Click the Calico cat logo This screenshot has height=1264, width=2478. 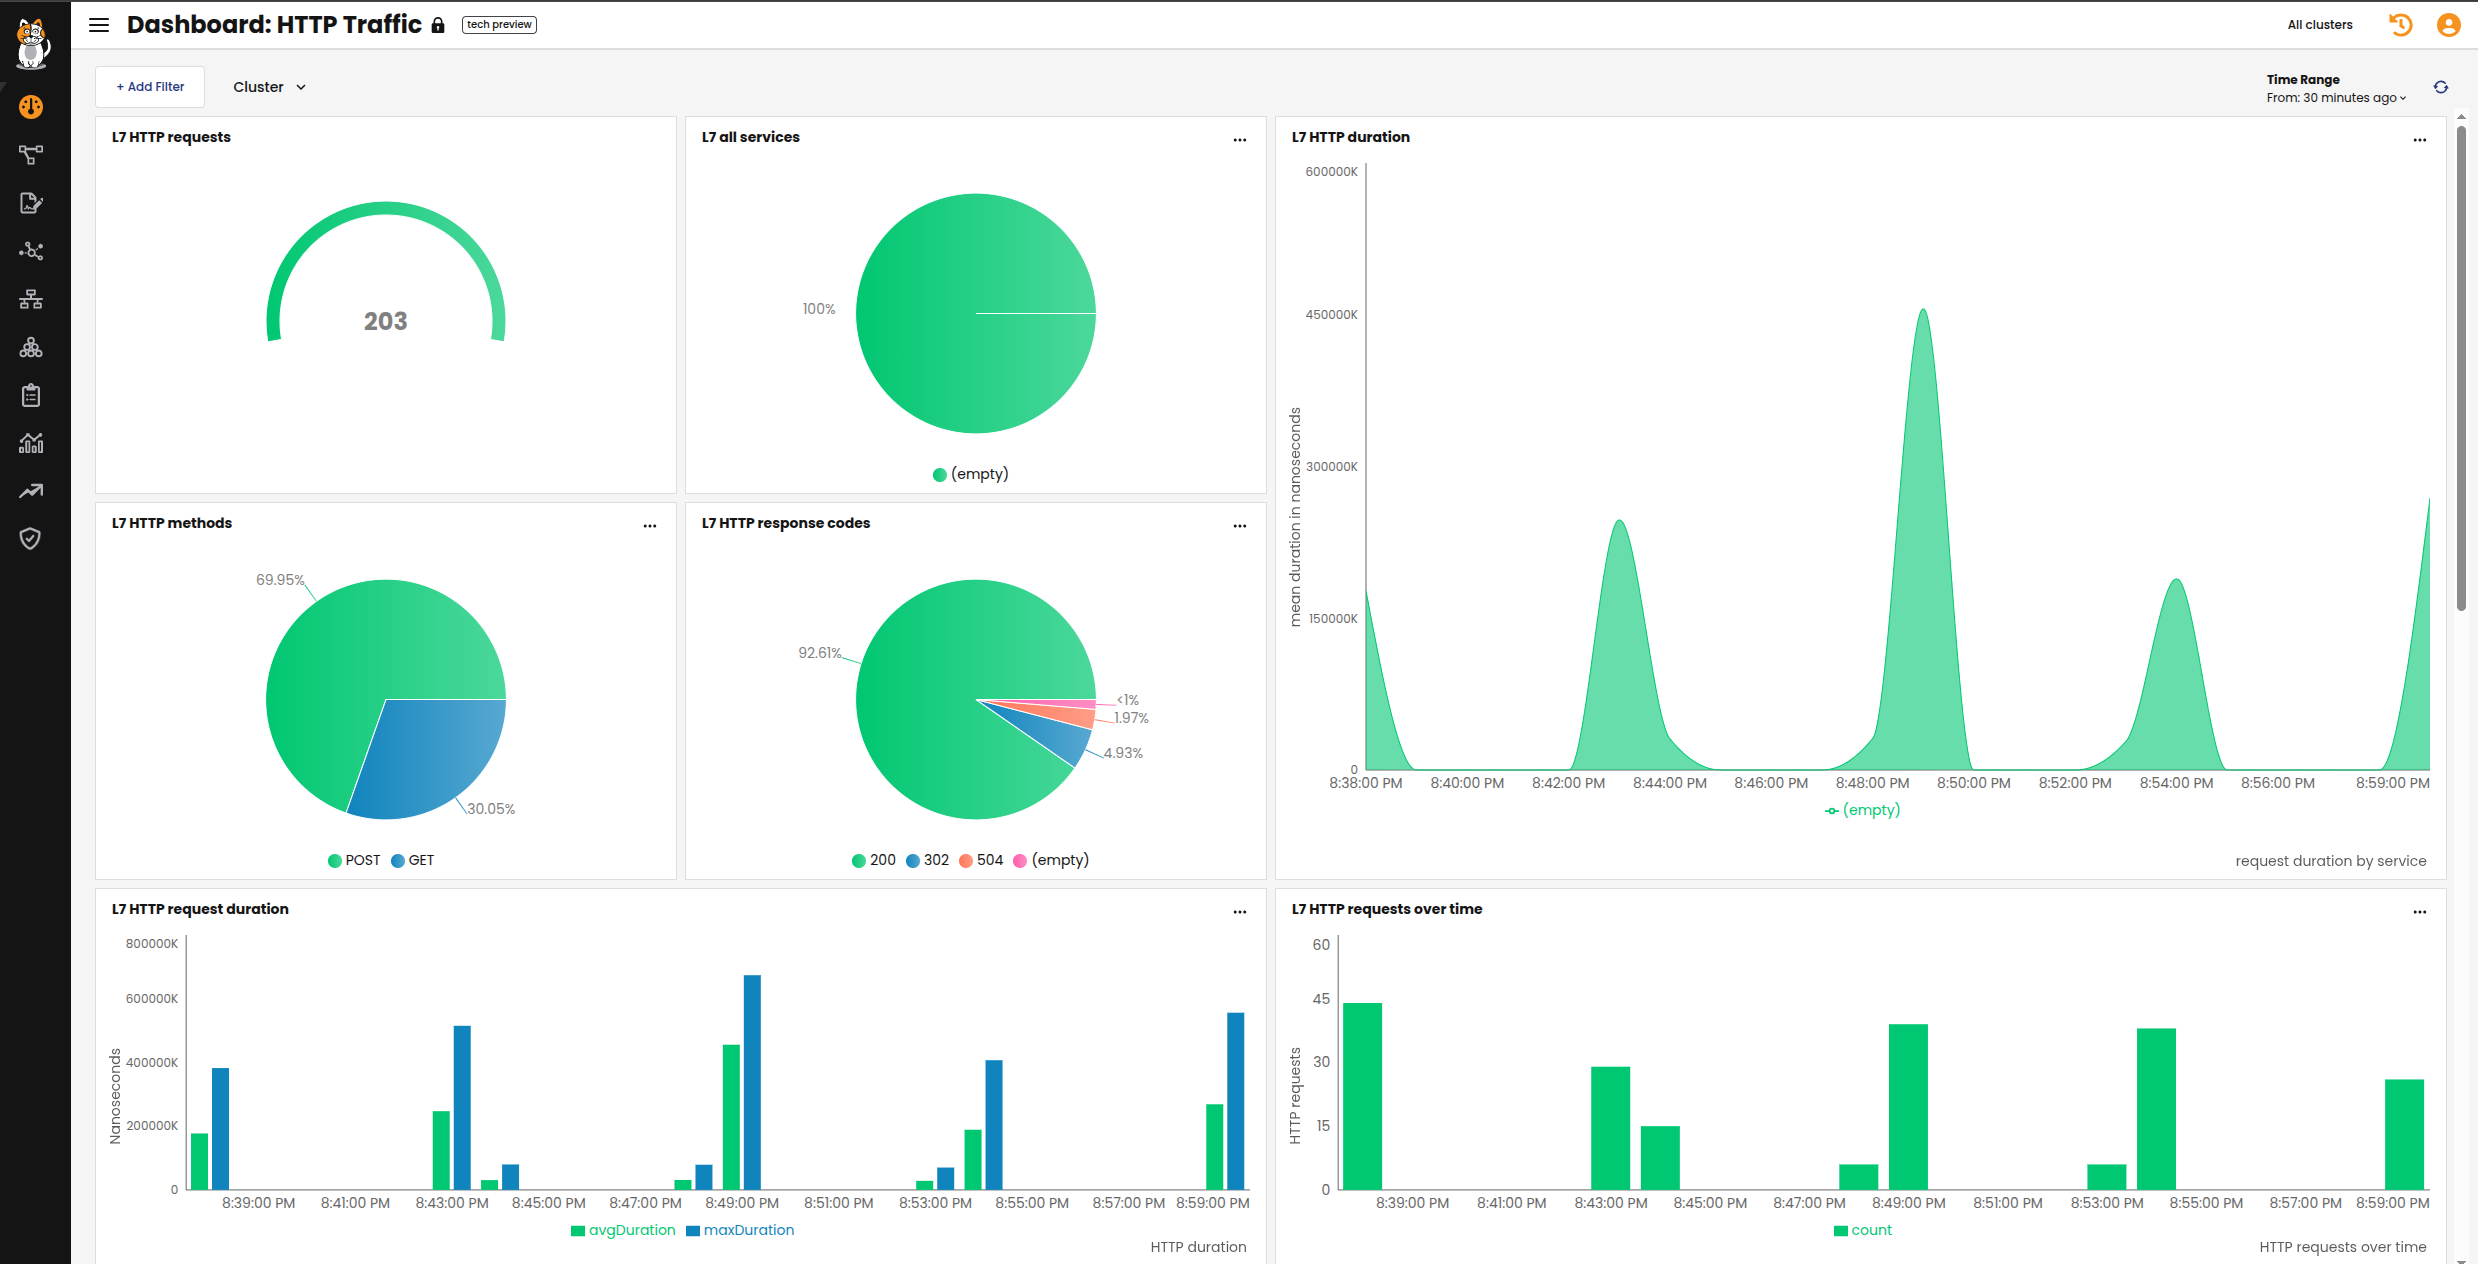click(x=32, y=44)
